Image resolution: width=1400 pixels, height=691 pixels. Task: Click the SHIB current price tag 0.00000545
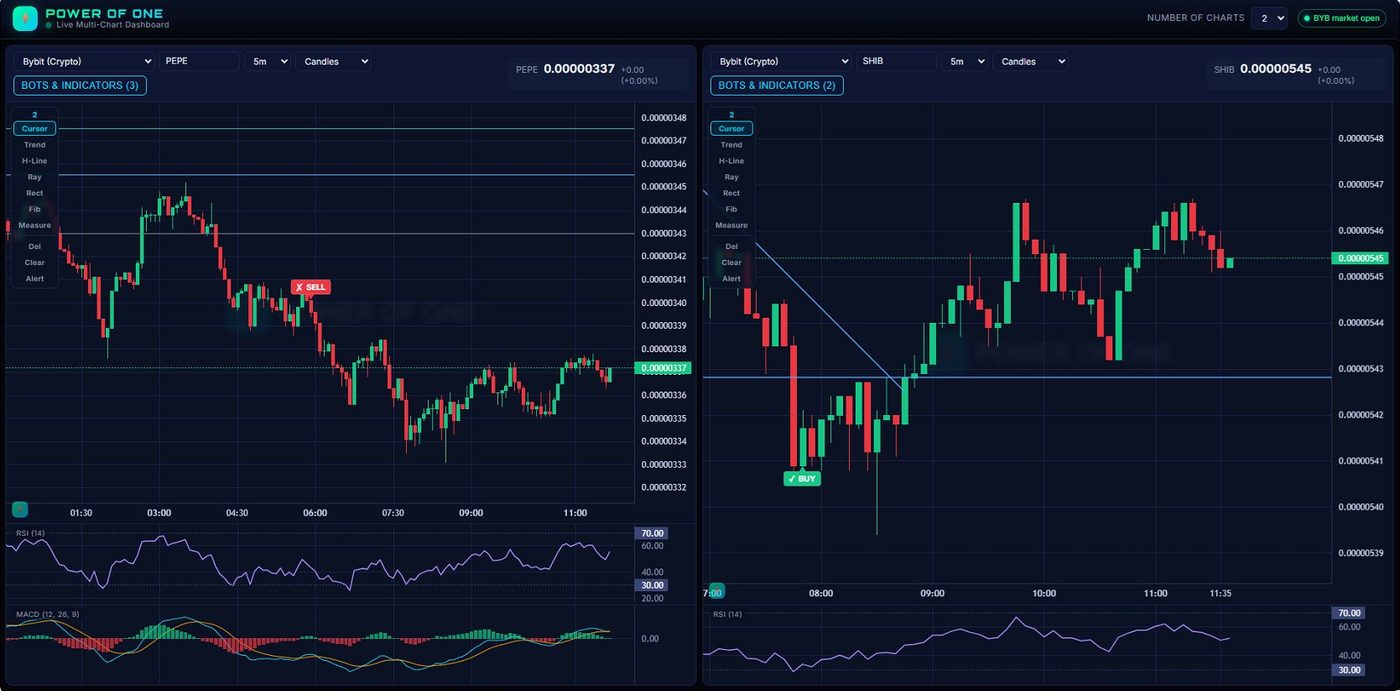[x=1359, y=258]
